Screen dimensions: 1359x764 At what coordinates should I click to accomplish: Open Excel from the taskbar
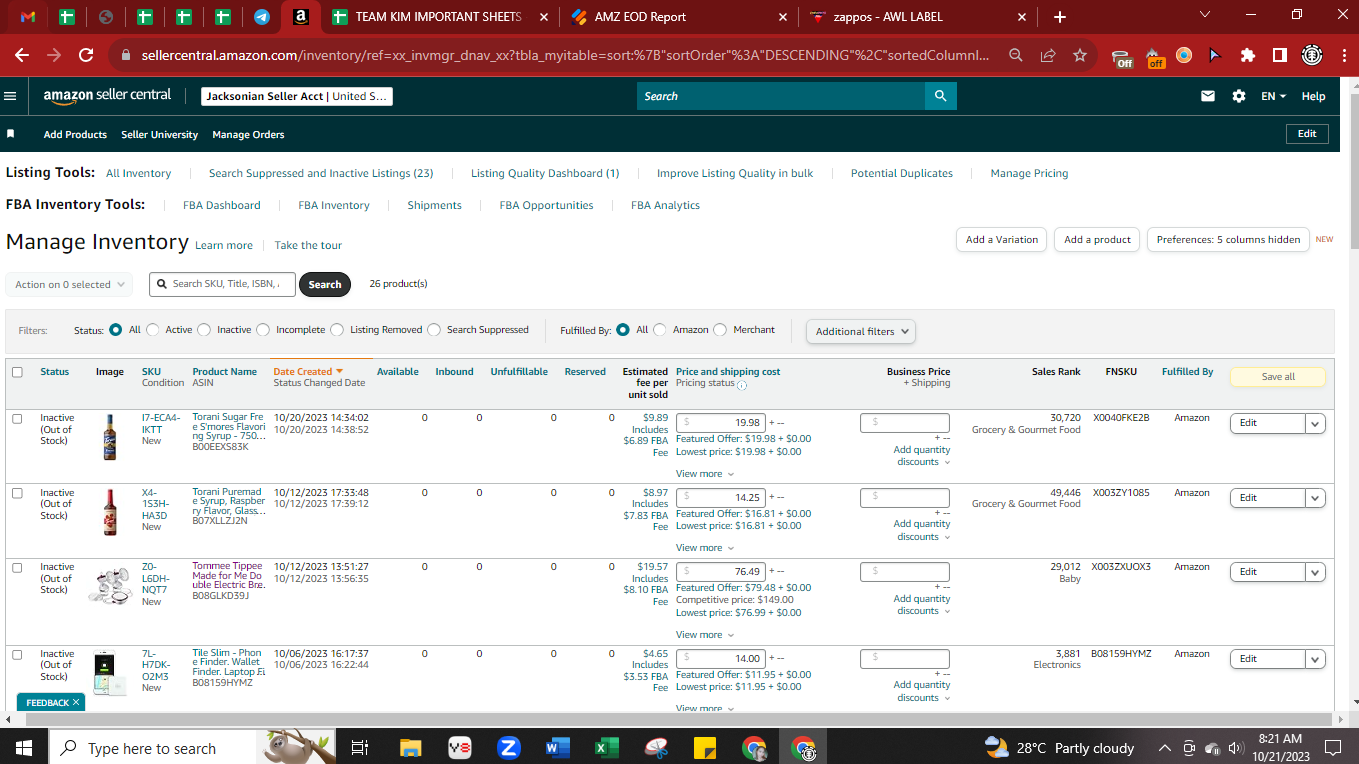[x=606, y=748]
